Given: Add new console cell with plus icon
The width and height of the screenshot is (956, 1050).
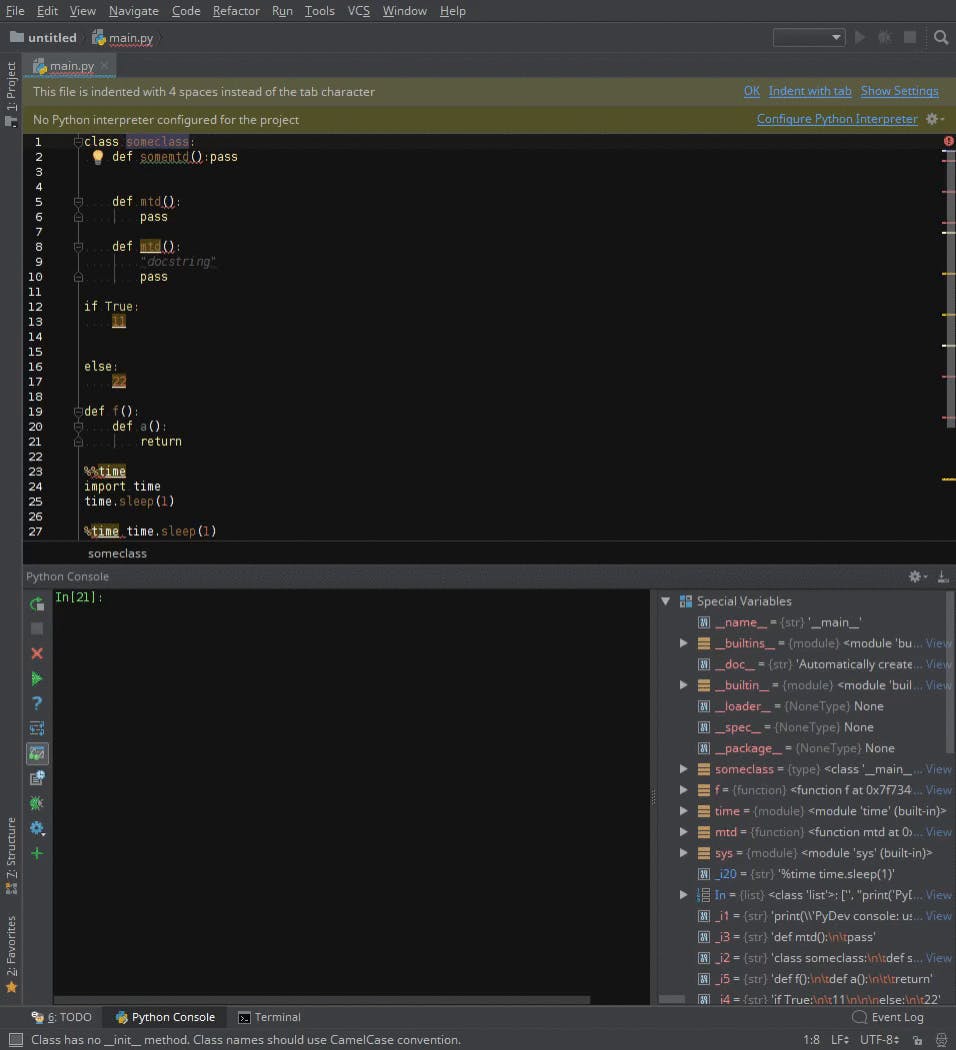Looking at the screenshot, I should (37, 853).
